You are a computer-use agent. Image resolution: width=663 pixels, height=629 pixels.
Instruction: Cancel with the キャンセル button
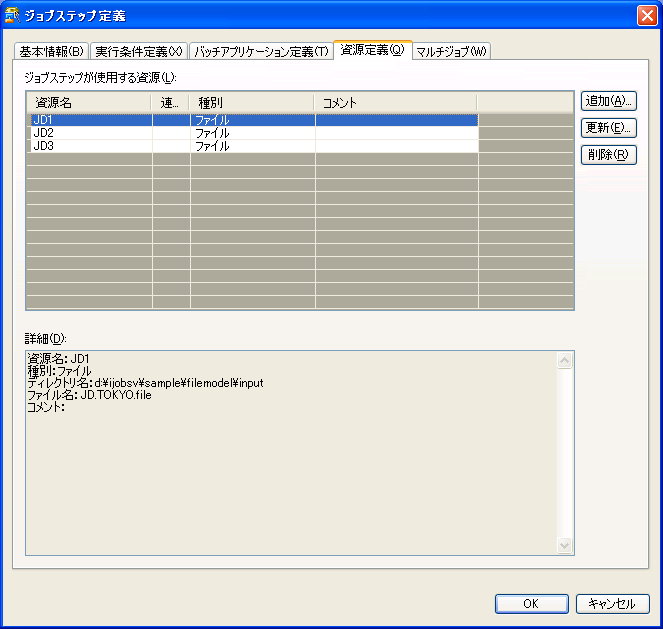pyautogui.click(x=612, y=604)
